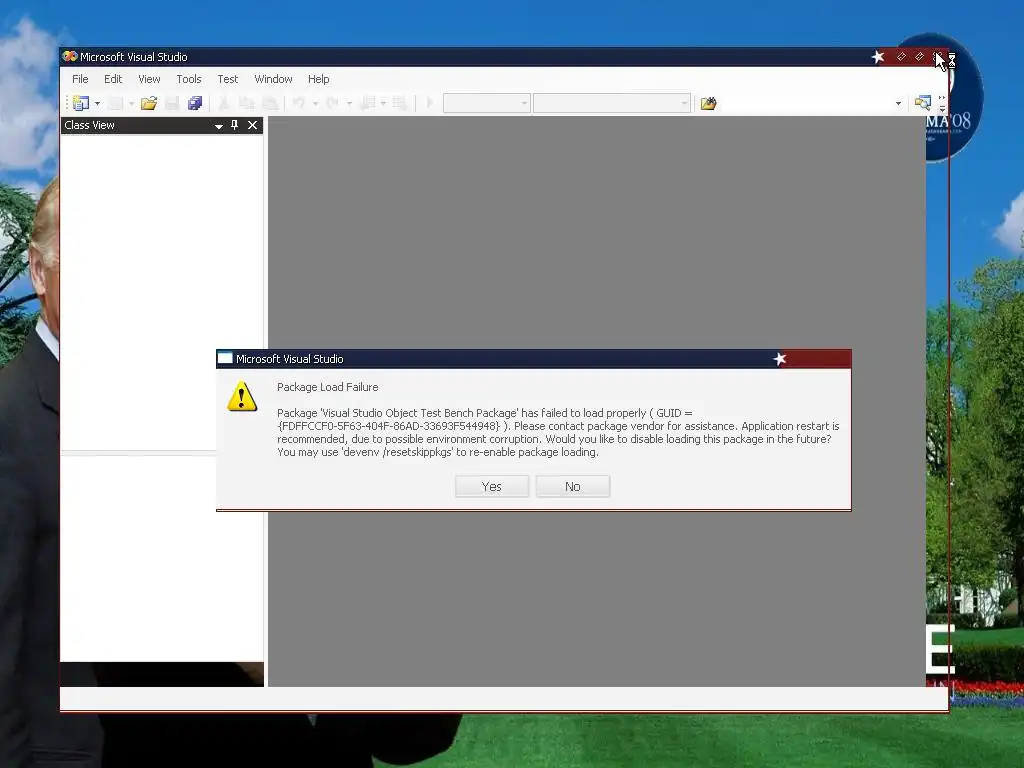Open the Redo history dropdown arrow
This screenshot has height=768, width=1024.
click(x=349, y=103)
